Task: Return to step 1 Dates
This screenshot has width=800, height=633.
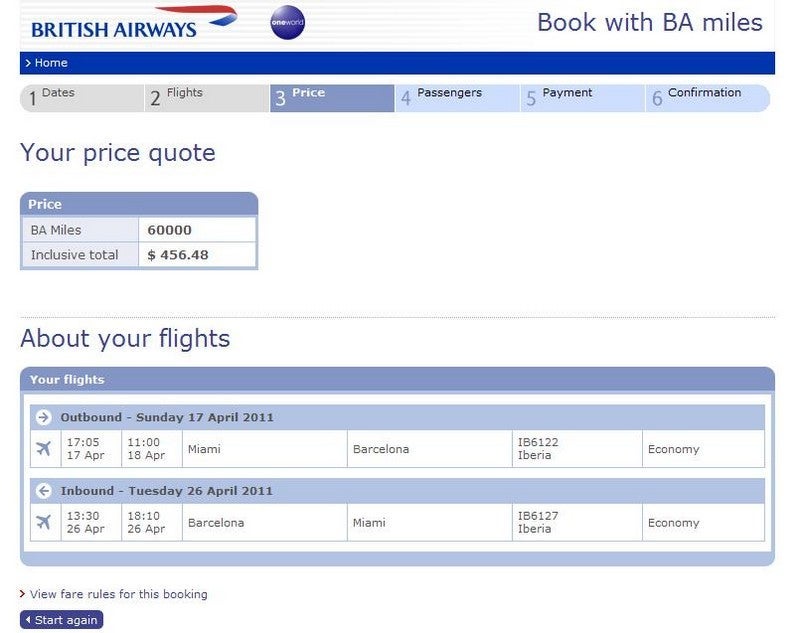Action: pos(83,98)
